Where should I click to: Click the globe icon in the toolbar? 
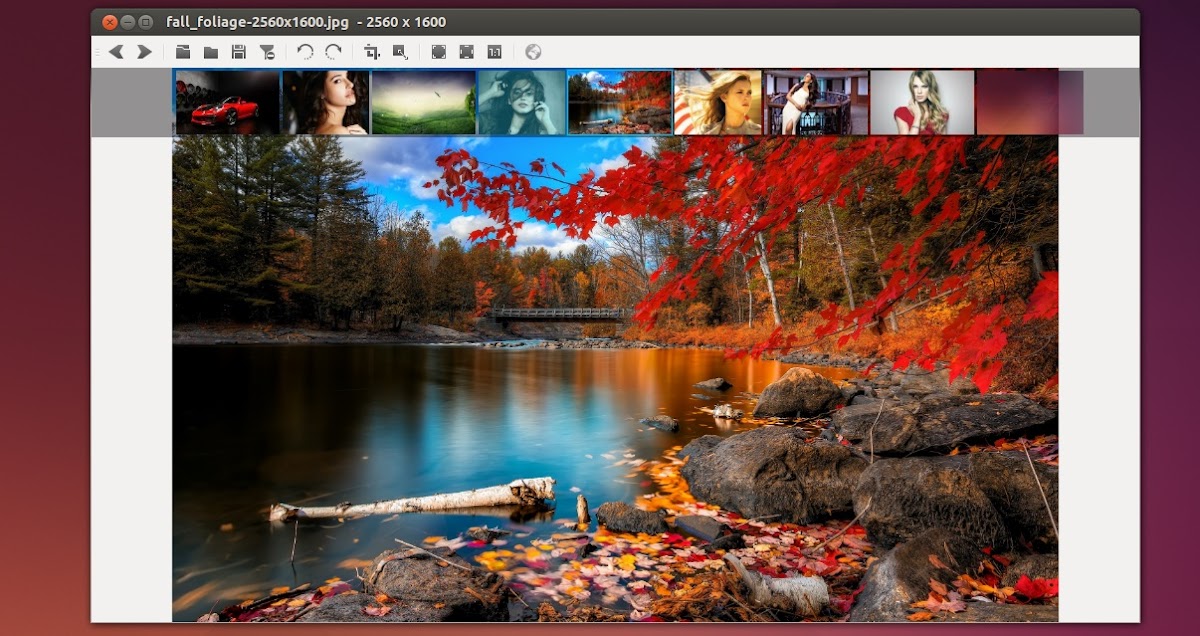click(x=533, y=52)
